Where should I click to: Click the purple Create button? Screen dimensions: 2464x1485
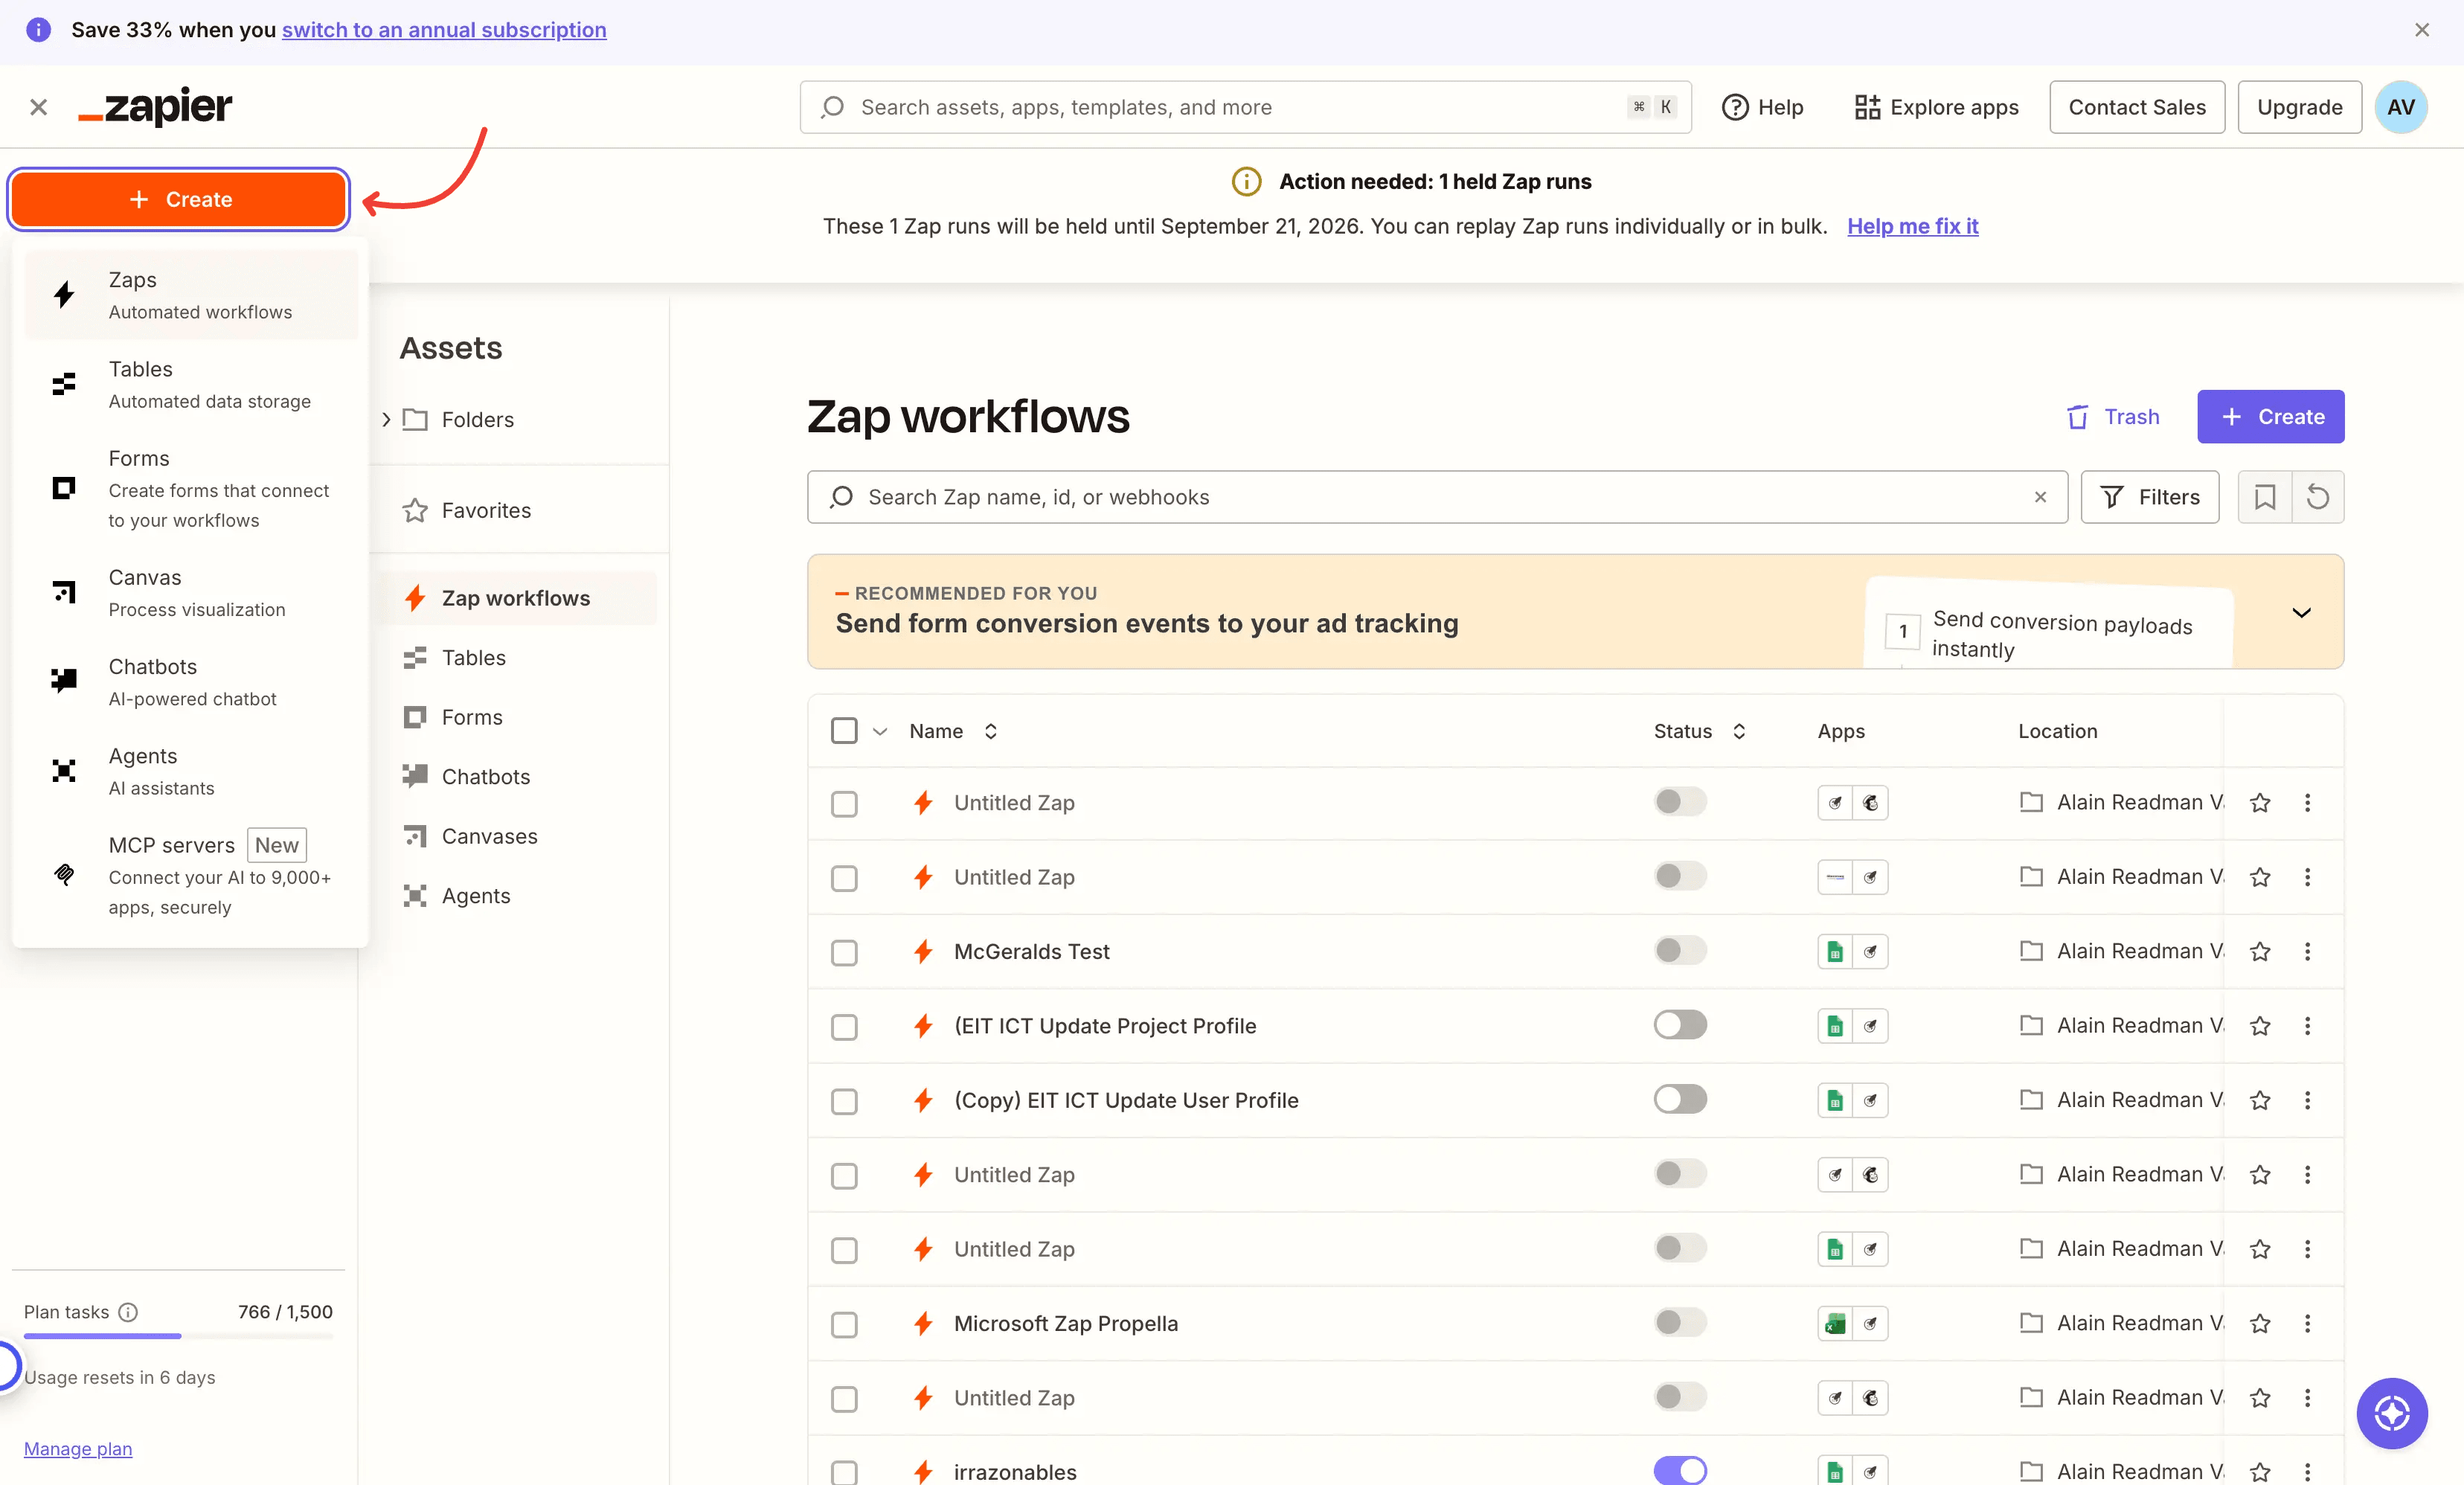tap(2270, 417)
